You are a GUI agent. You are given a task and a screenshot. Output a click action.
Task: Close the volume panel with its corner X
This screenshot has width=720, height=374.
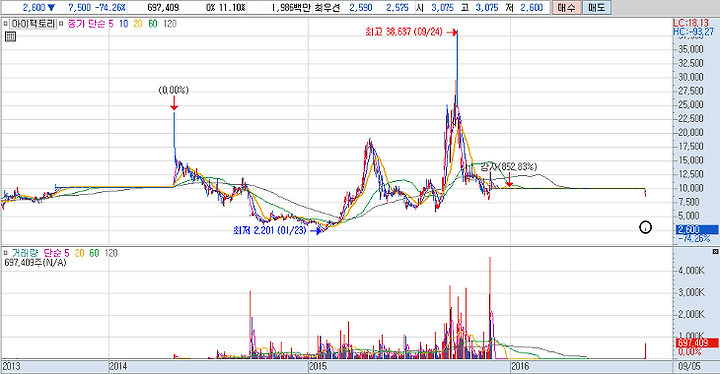click(x=715, y=252)
